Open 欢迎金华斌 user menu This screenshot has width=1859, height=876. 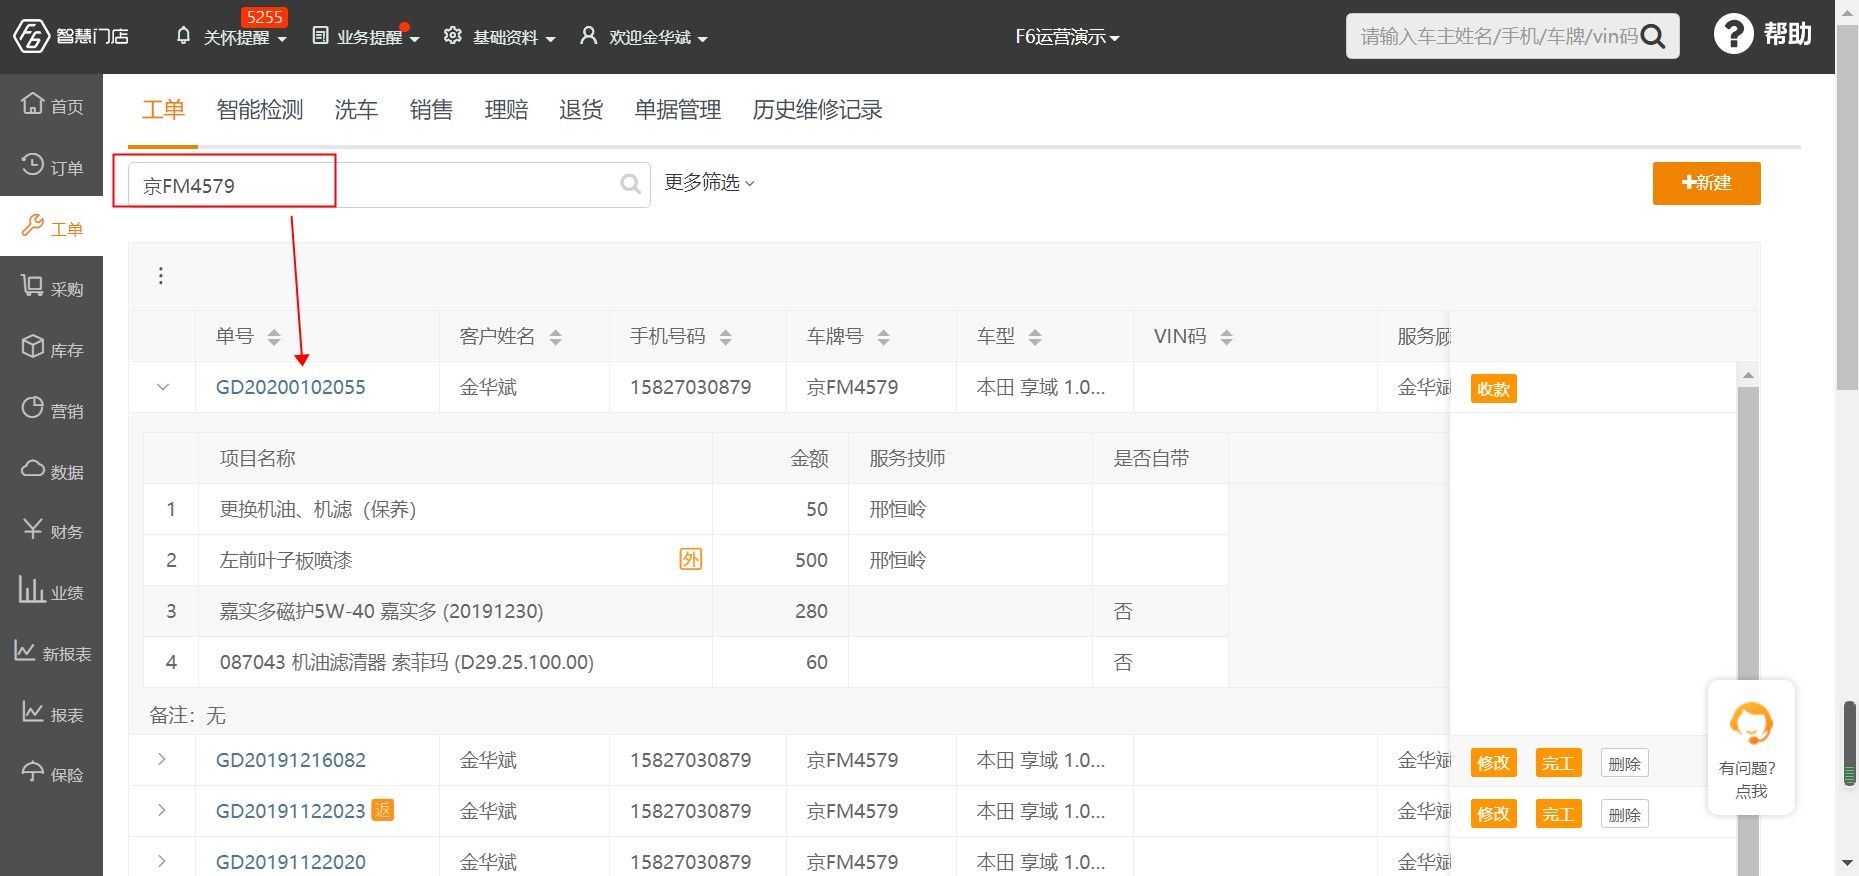(644, 37)
